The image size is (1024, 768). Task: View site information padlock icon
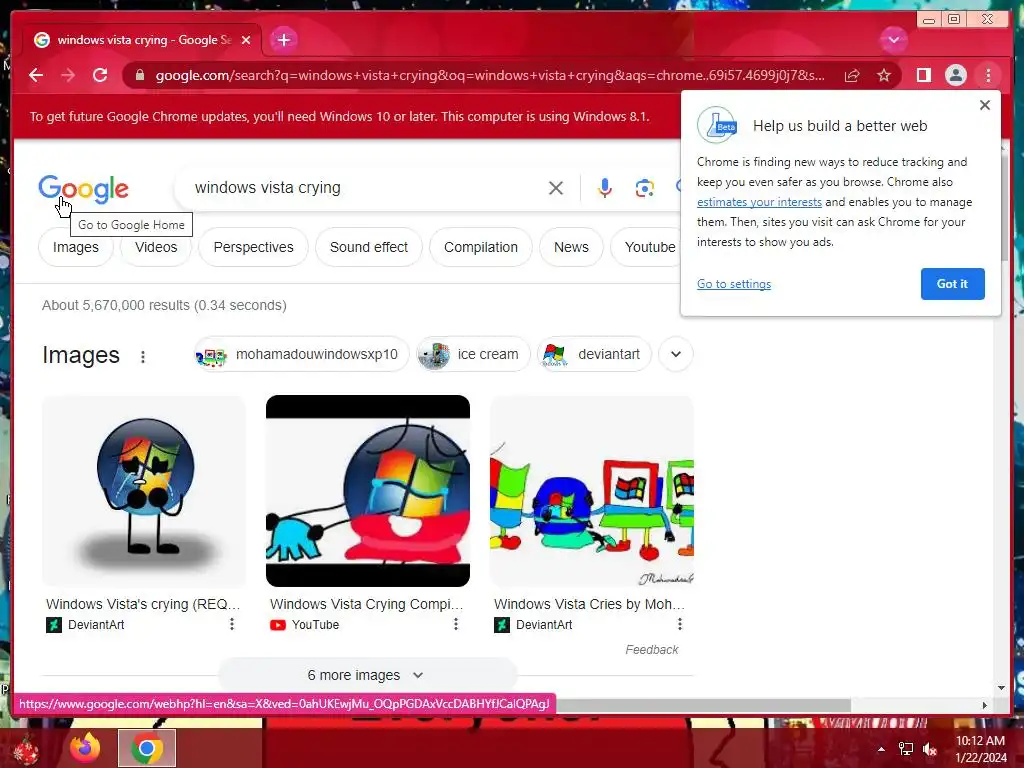coord(140,75)
